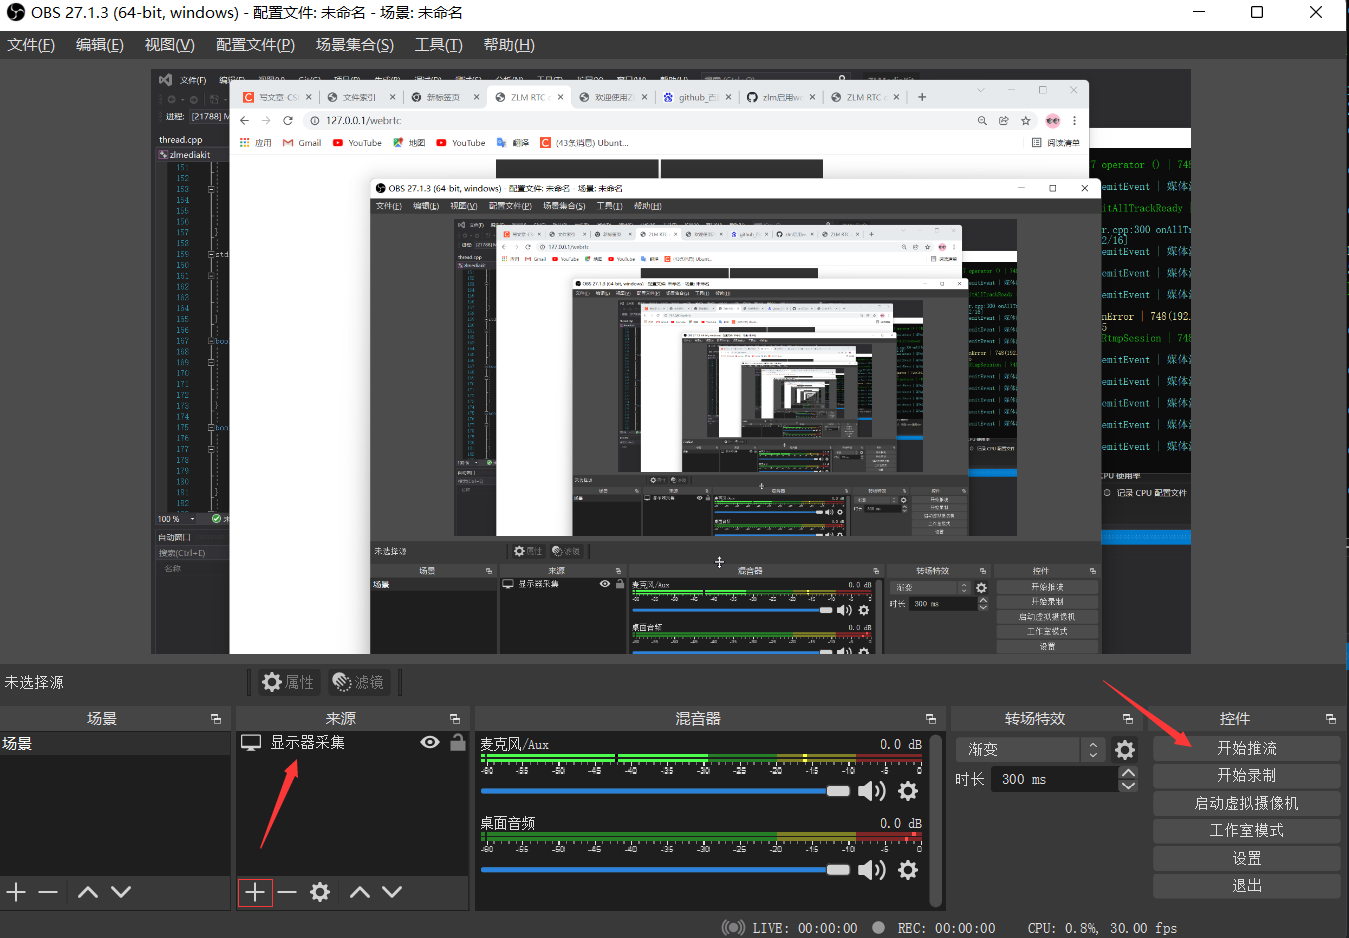The height and width of the screenshot is (938, 1349).
Task: Move 显示器采集 source up with the arrow icon
Action: 358,892
